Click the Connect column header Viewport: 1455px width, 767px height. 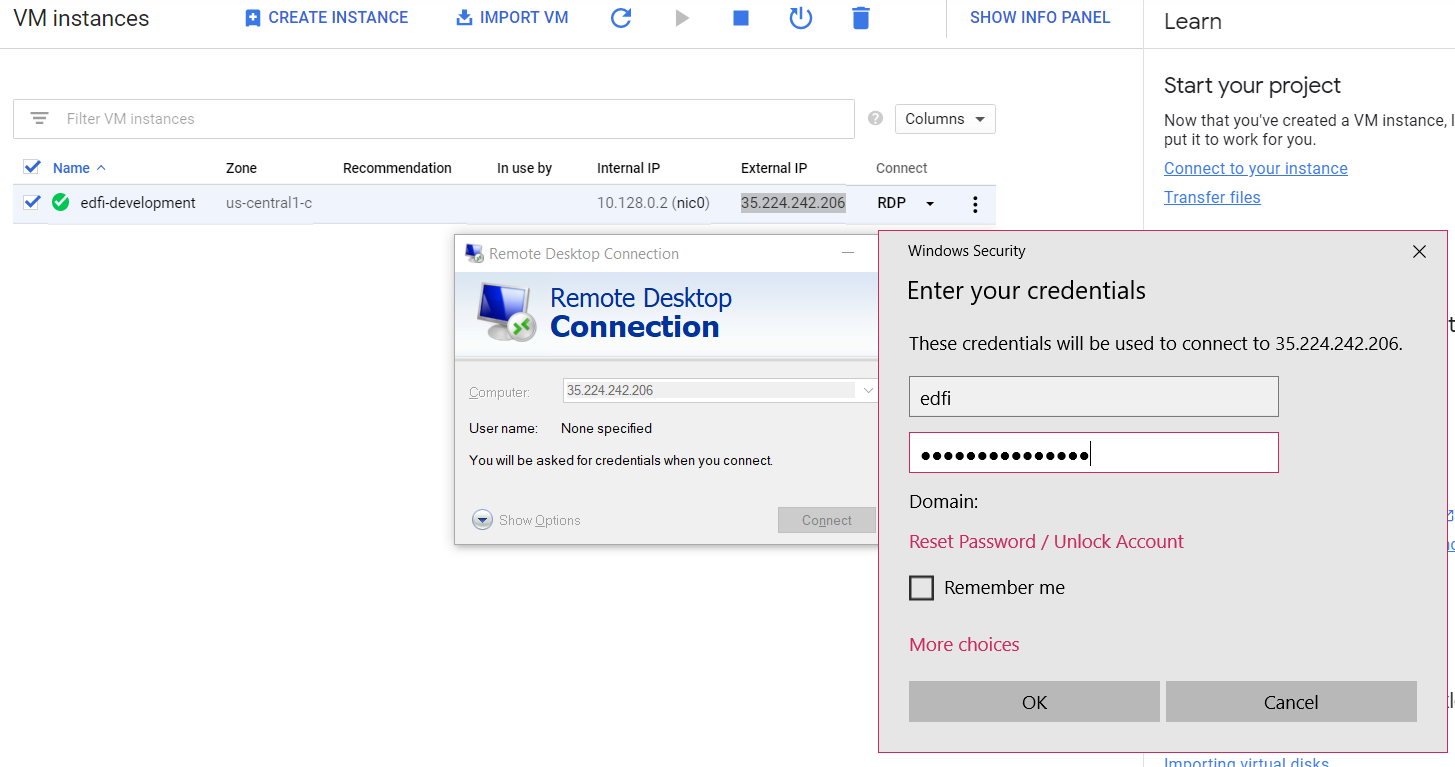[902, 168]
